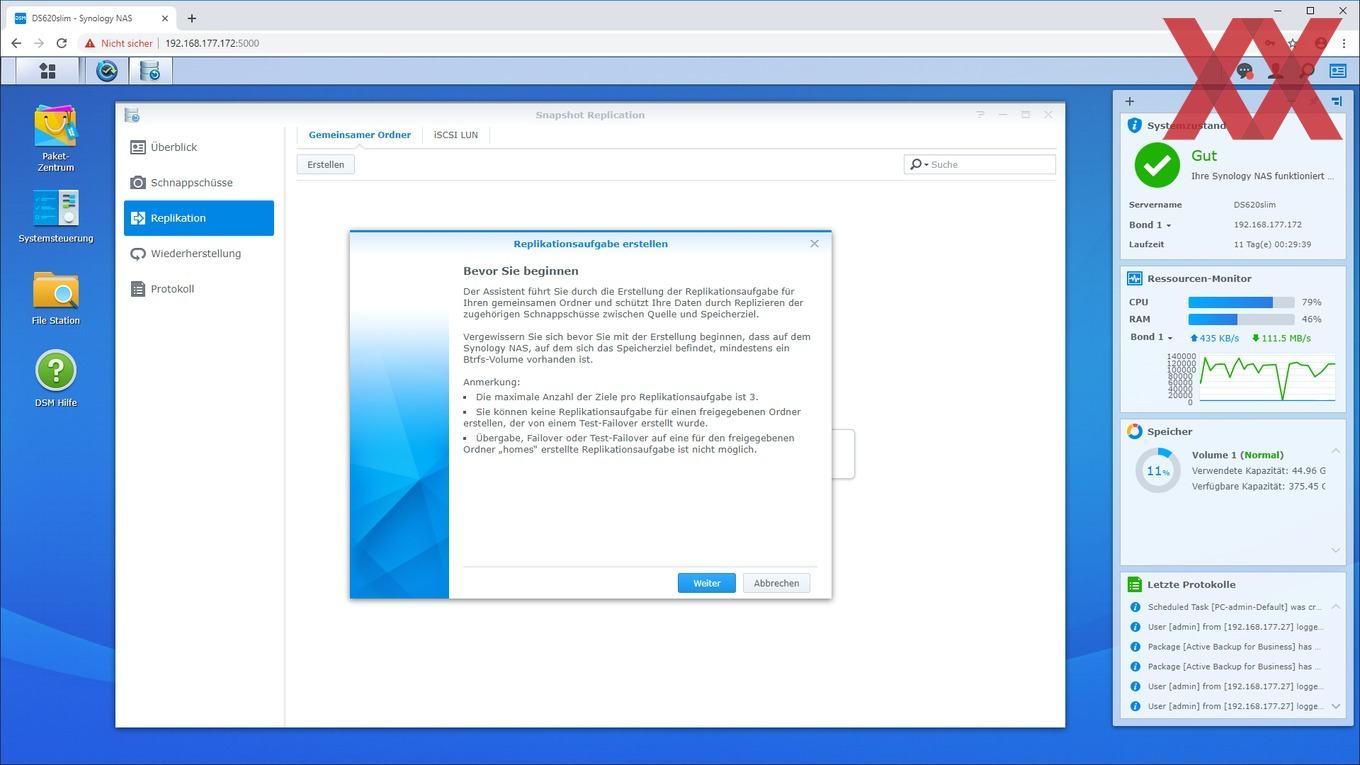
Task: Select Replikation in sidebar
Action: pos(199,218)
